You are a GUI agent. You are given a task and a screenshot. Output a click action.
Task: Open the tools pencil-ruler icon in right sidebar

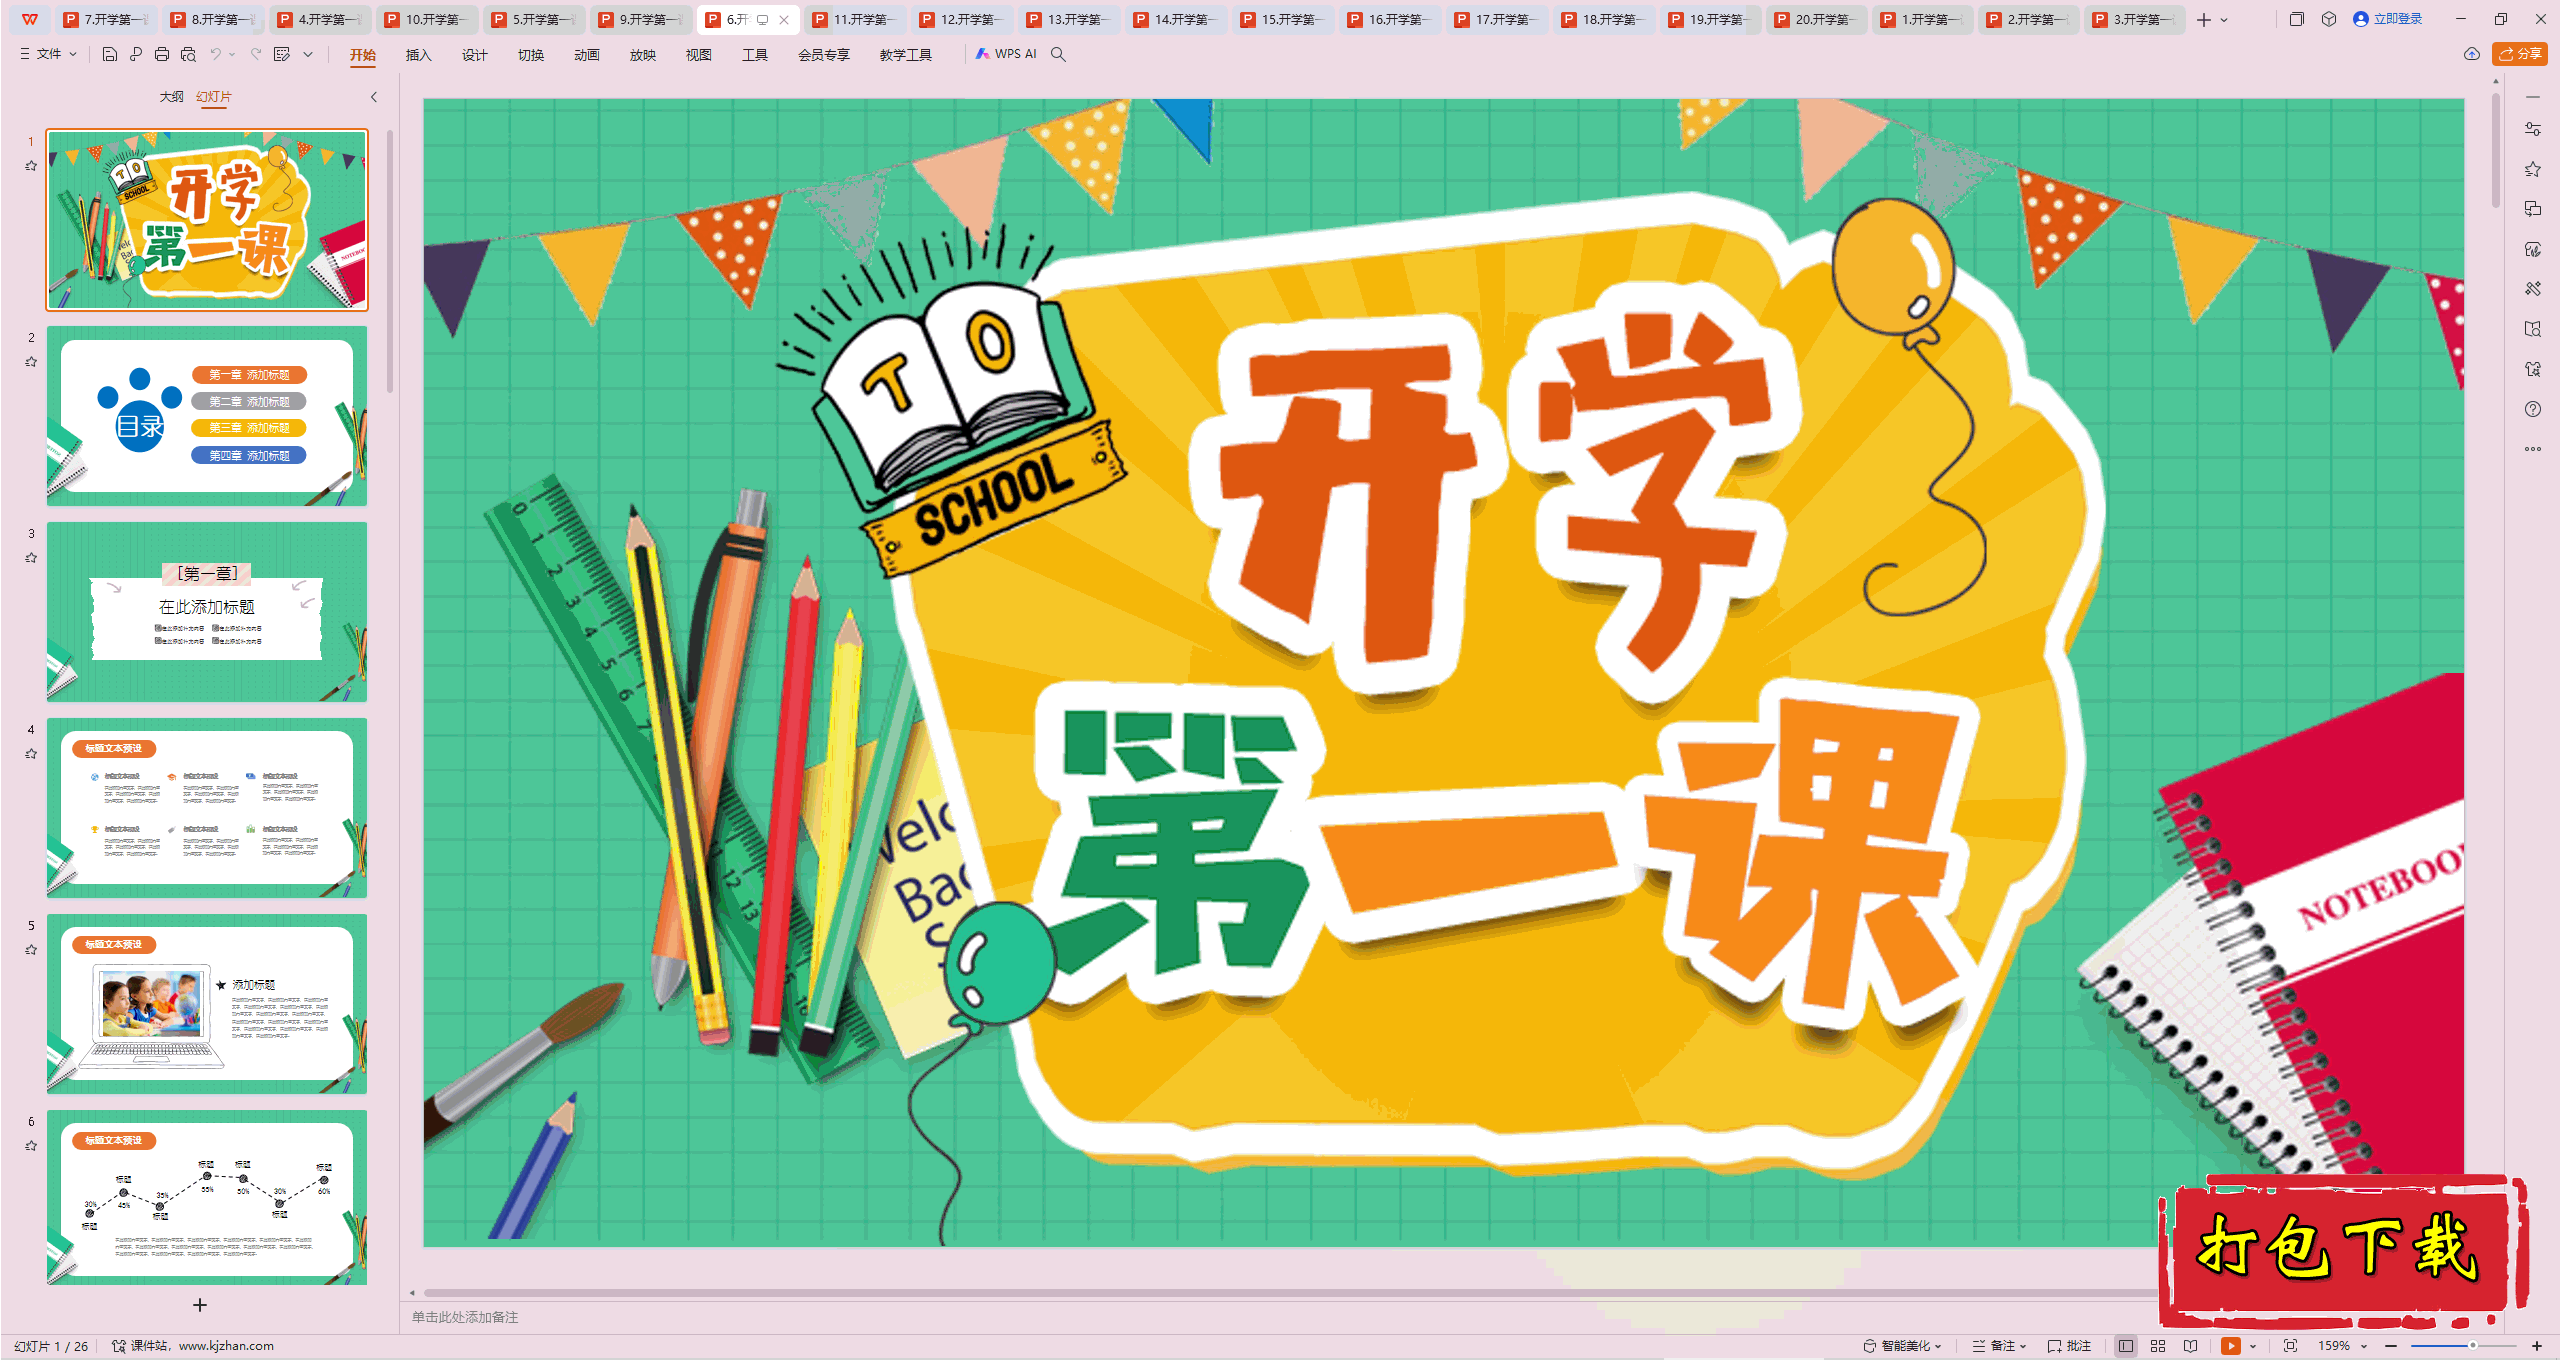tap(2532, 289)
